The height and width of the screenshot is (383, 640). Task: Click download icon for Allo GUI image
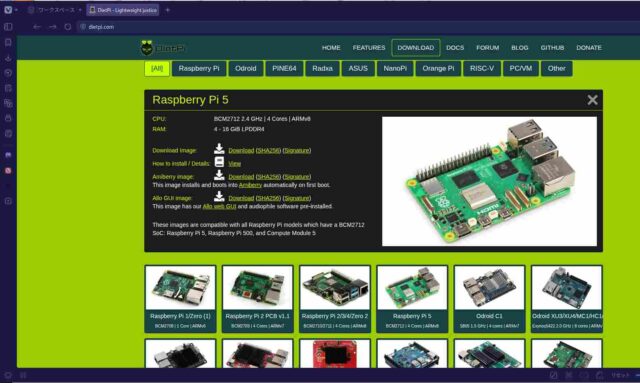pyautogui.click(x=219, y=196)
